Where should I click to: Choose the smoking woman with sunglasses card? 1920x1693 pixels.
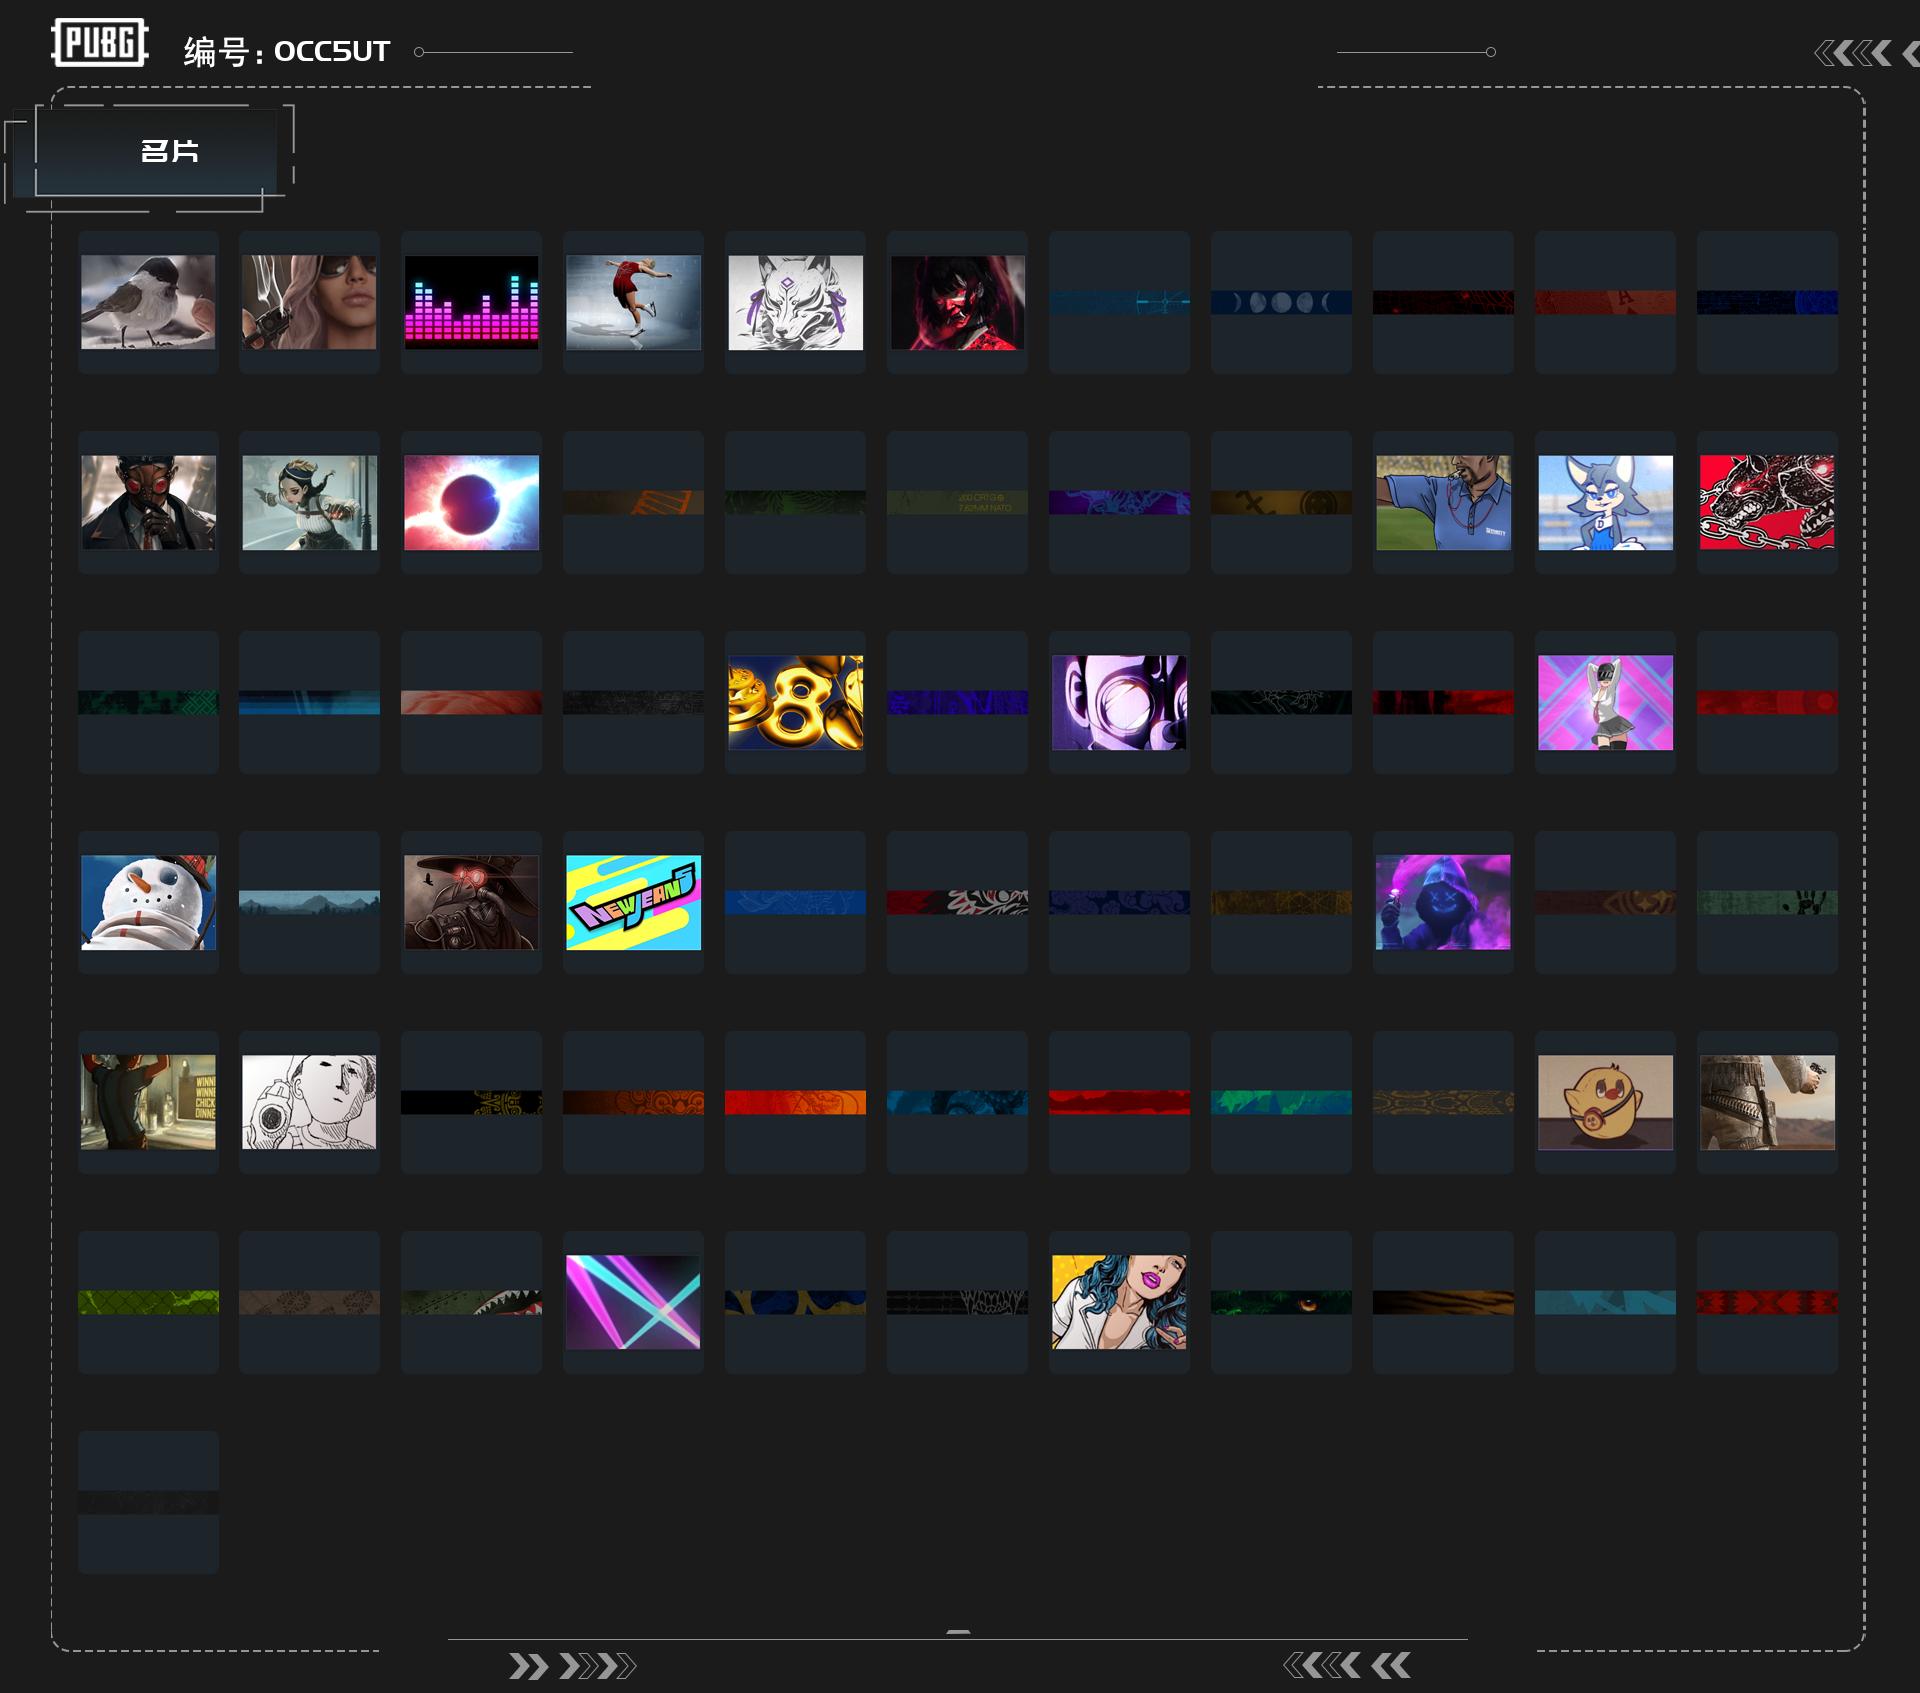click(x=310, y=302)
